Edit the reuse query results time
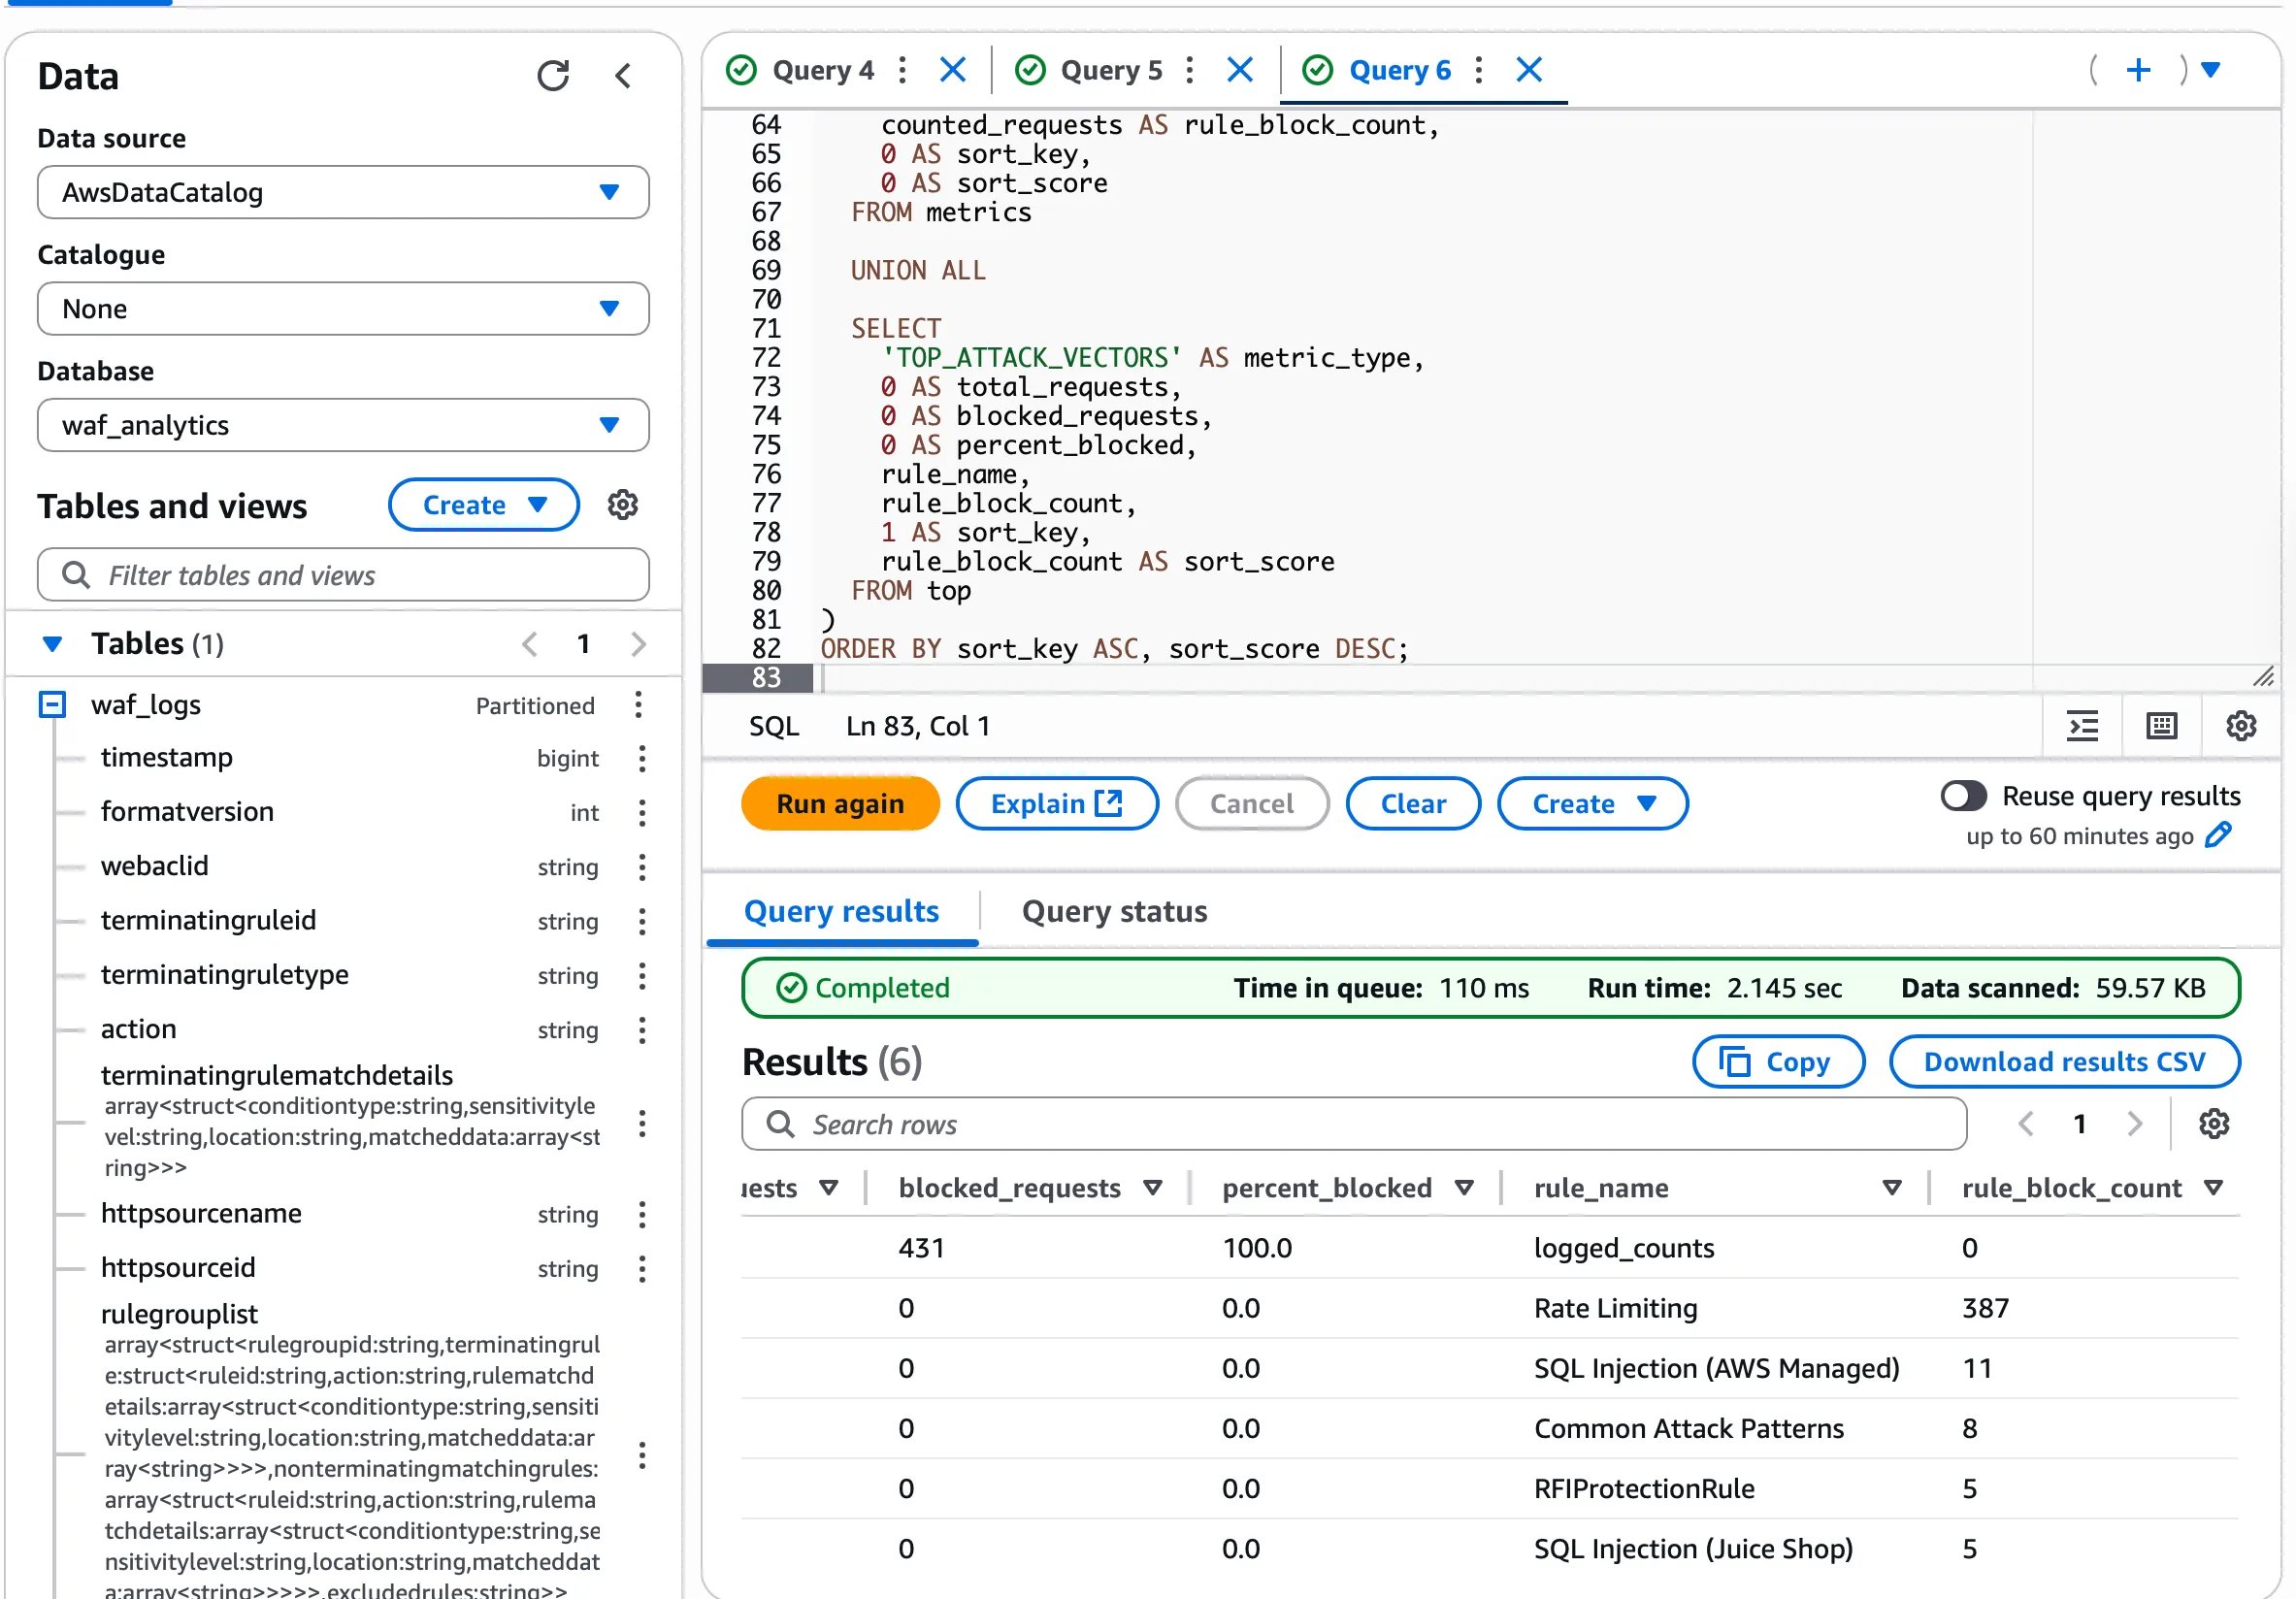2296x1599 pixels. click(x=2219, y=835)
